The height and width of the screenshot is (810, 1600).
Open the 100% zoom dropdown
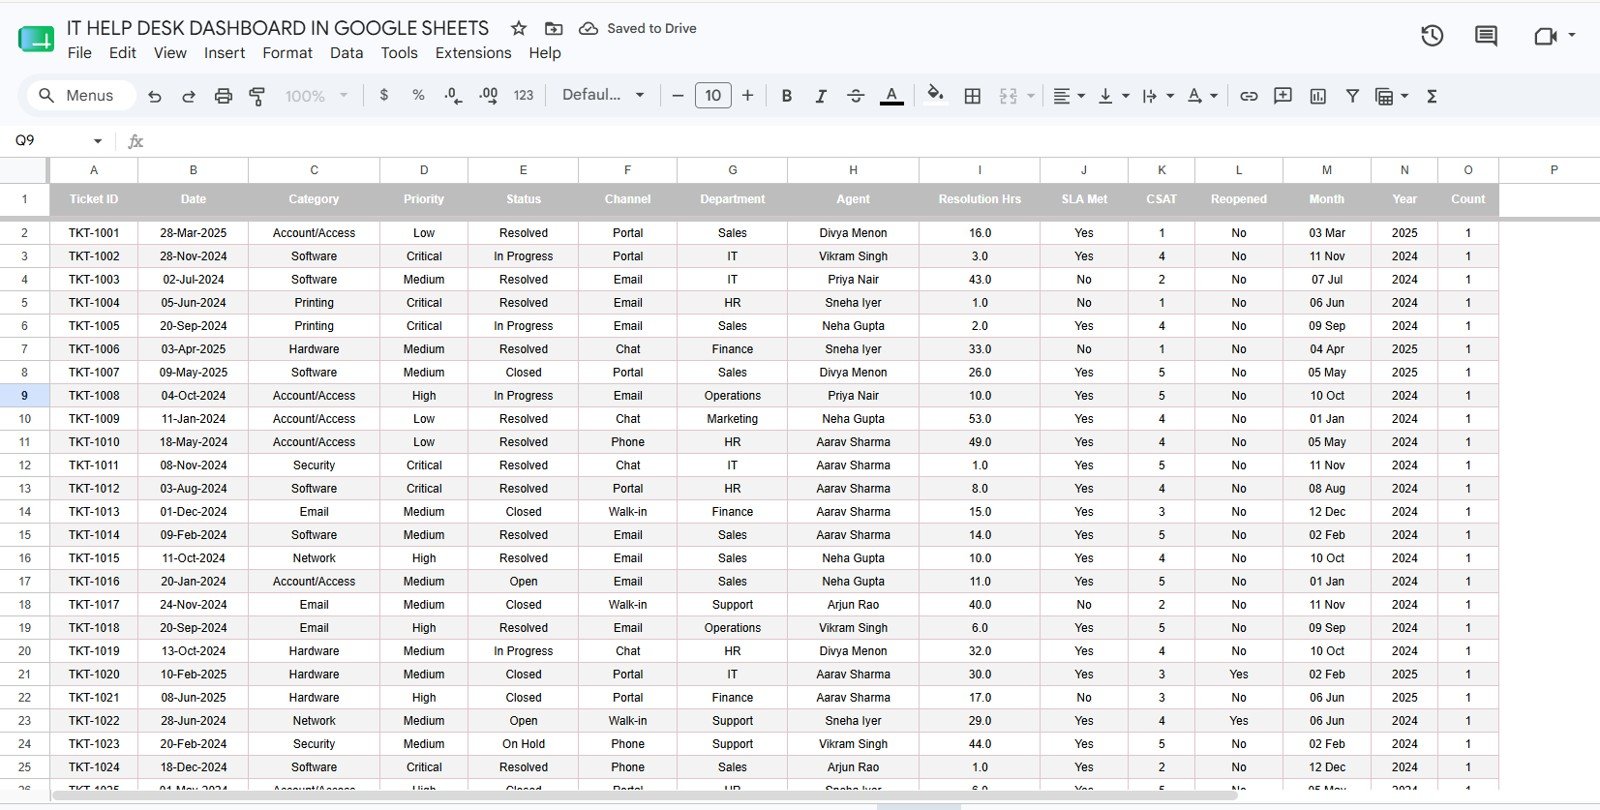coord(316,96)
